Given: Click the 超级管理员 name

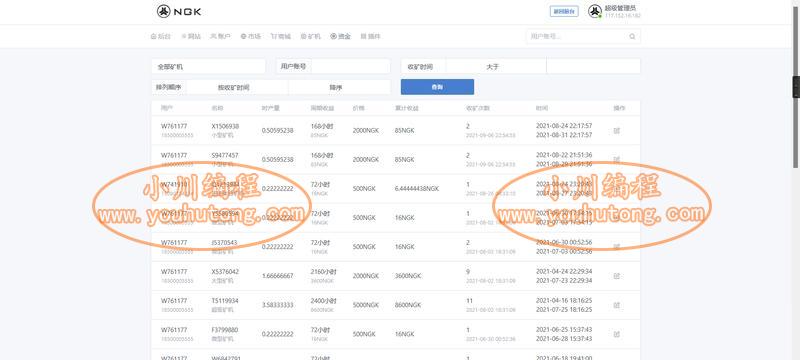Looking at the screenshot, I should coord(620,8).
